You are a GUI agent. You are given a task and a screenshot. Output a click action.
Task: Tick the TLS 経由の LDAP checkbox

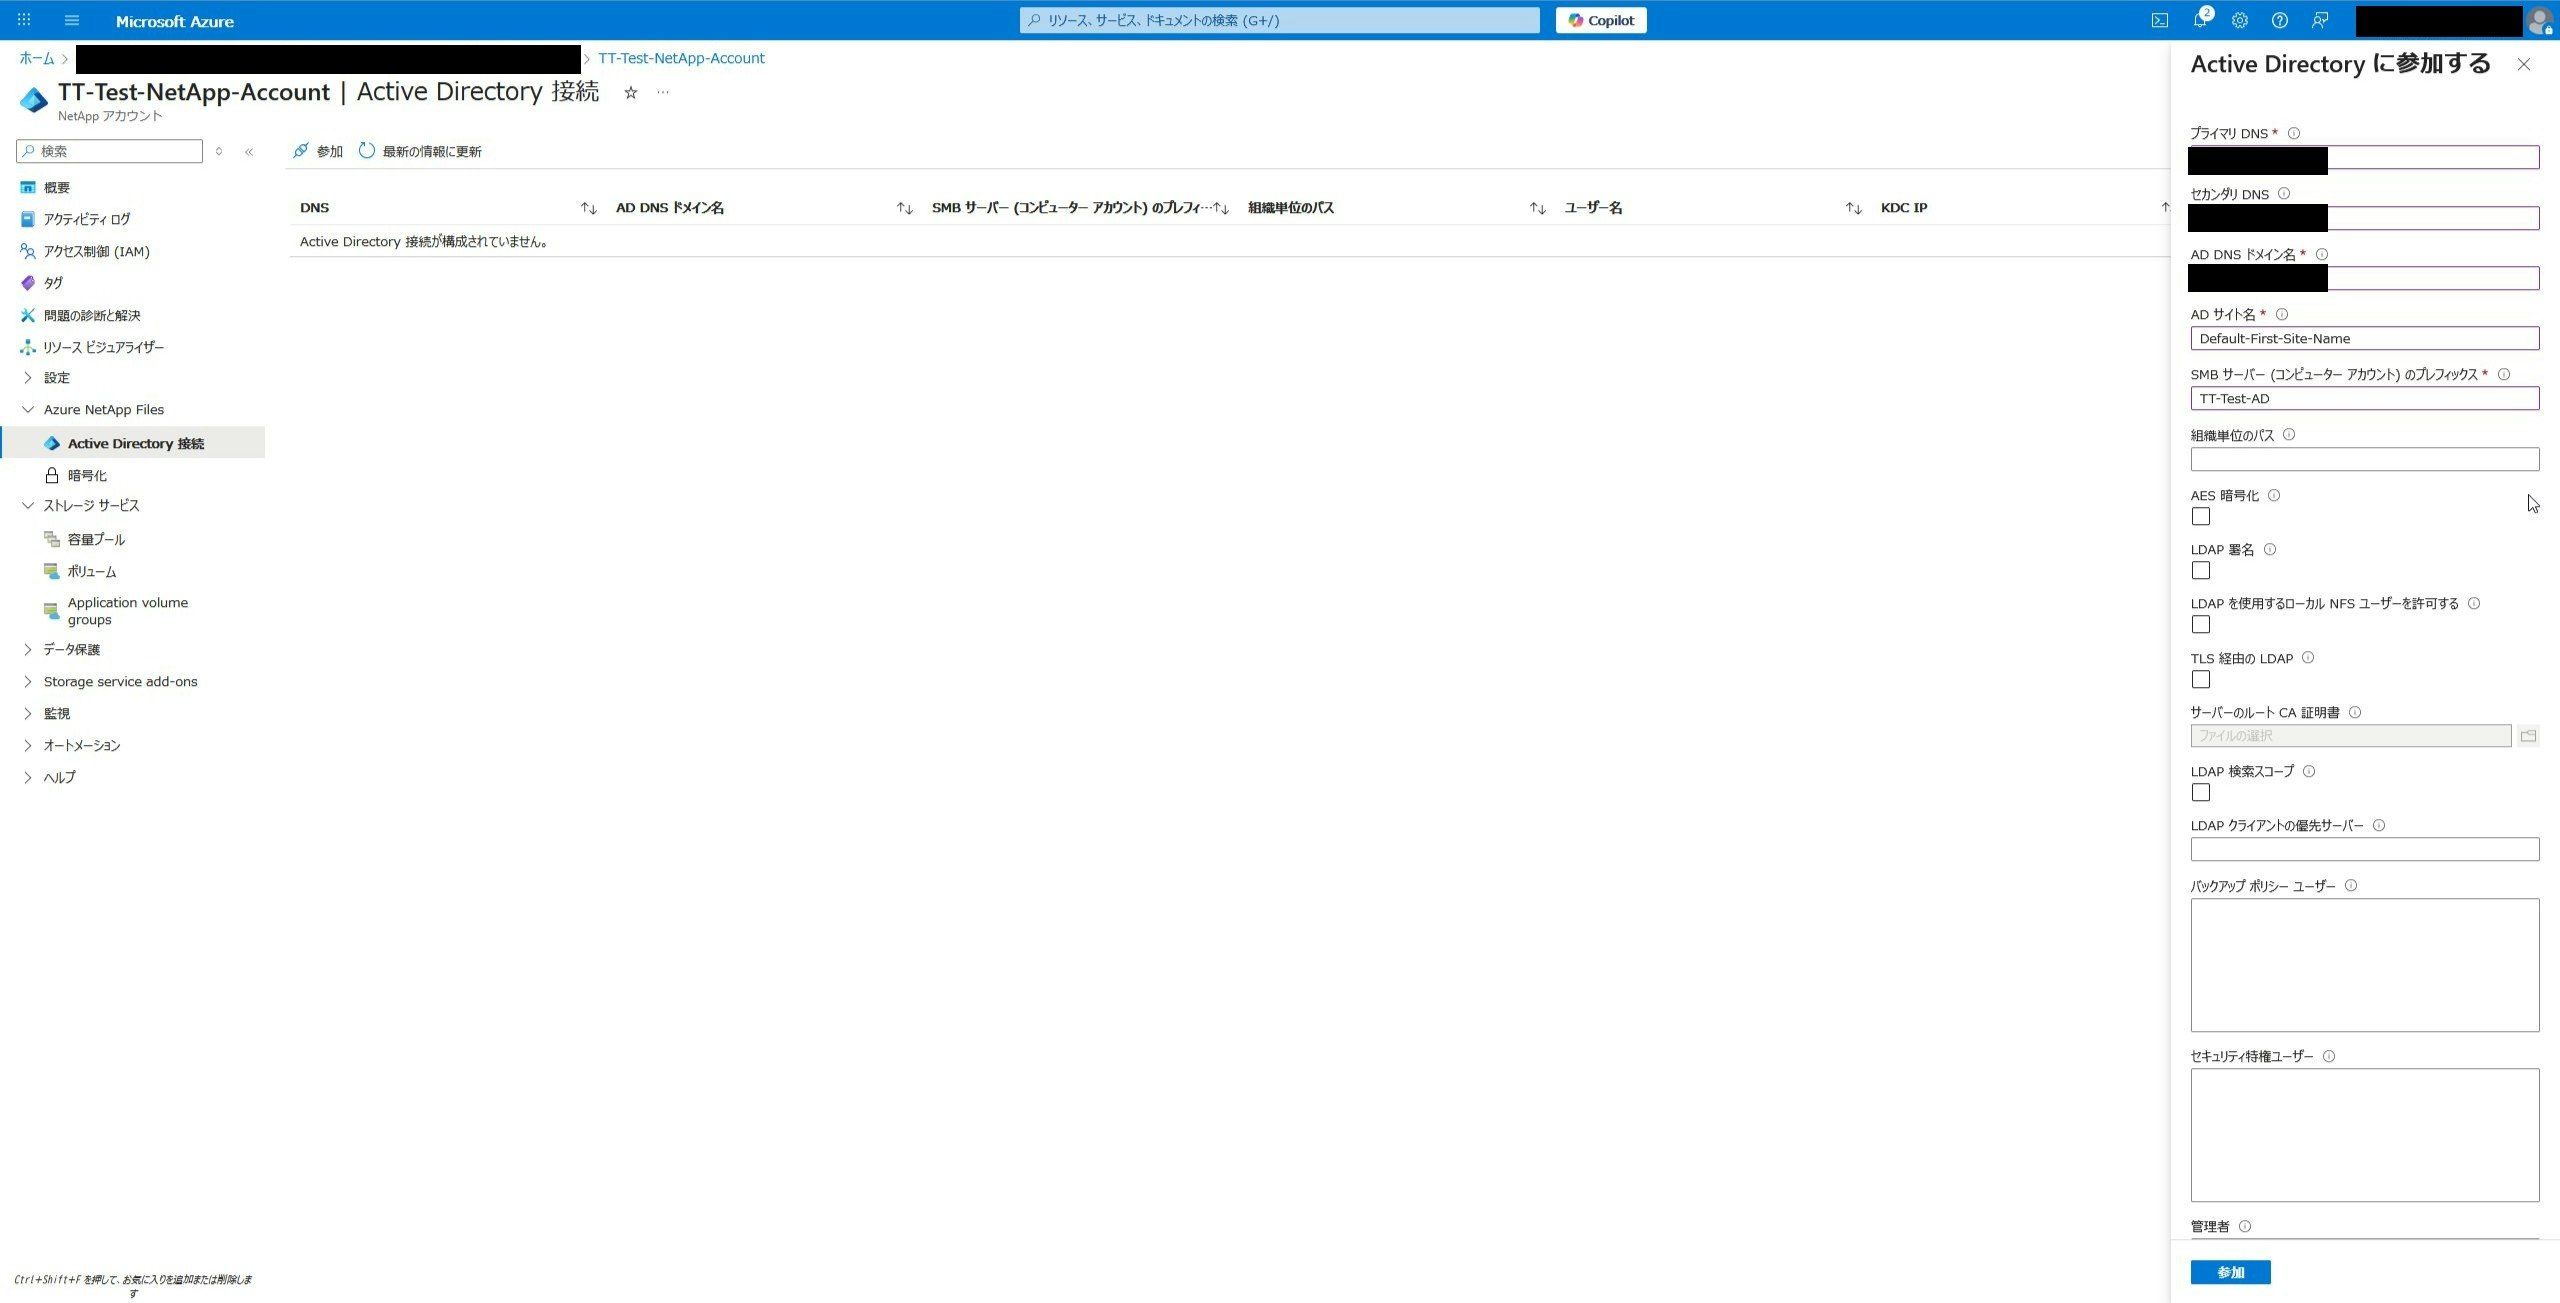(2201, 680)
